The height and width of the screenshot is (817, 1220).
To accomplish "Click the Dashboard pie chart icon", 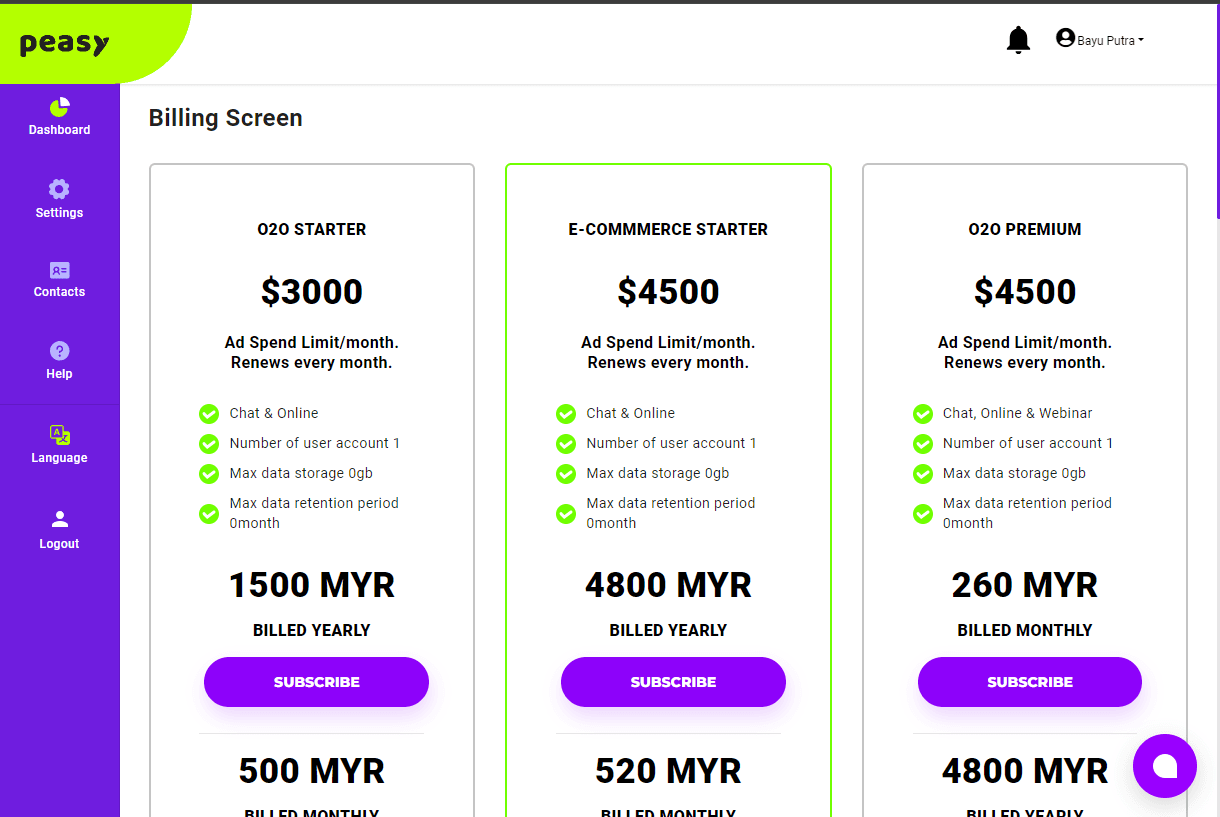I will pyautogui.click(x=60, y=107).
